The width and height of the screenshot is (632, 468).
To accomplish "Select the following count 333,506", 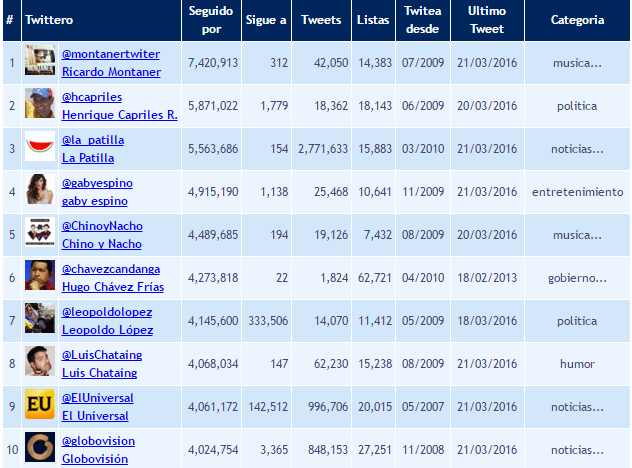I will pyautogui.click(x=268, y=321).
